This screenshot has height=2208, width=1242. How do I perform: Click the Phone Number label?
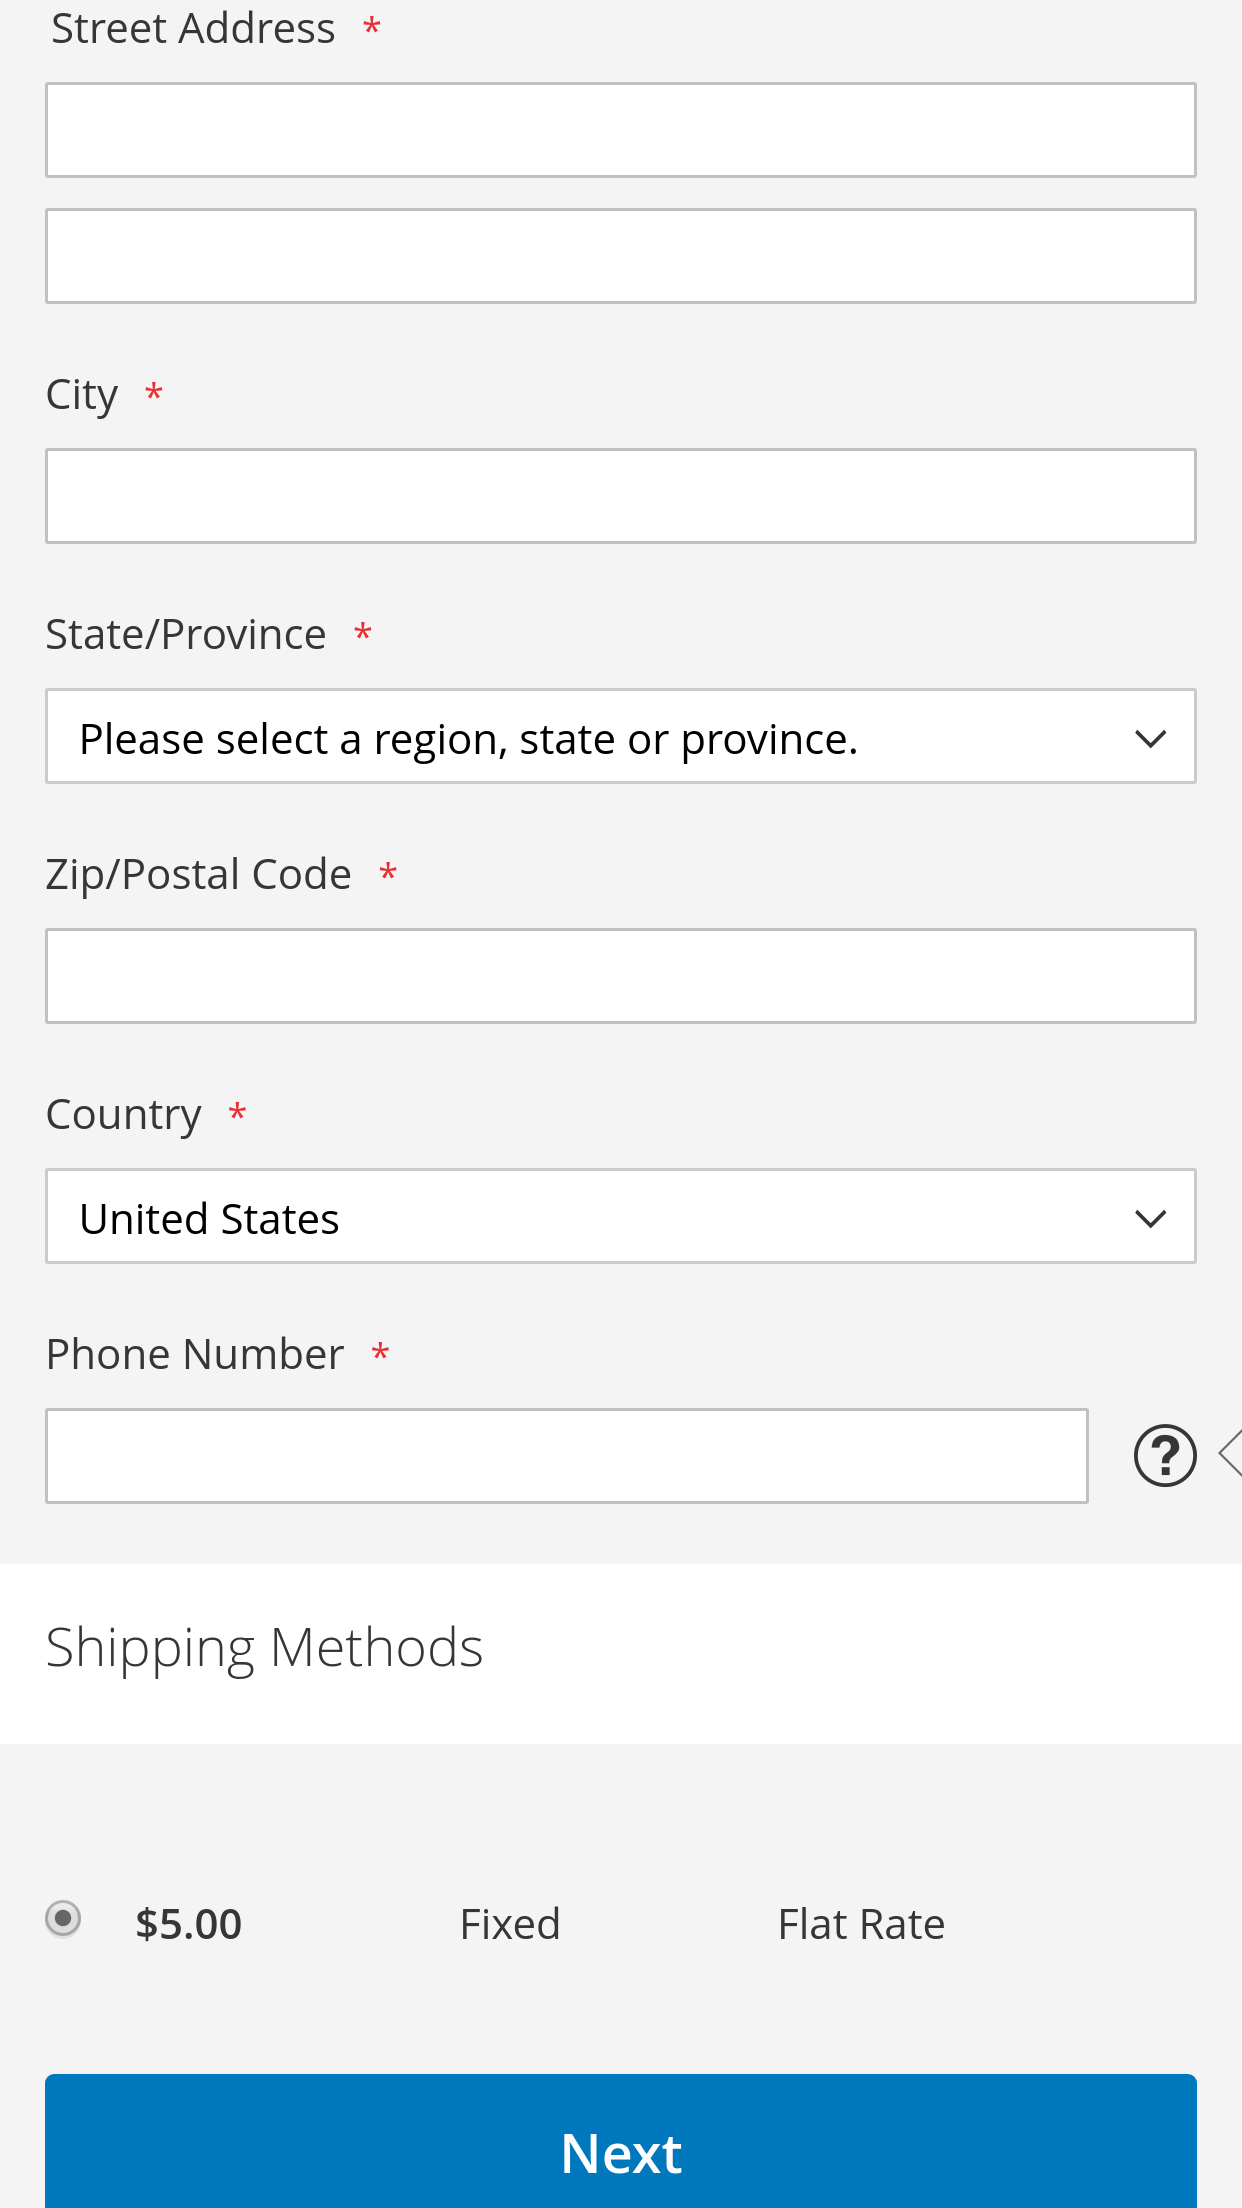tap(195, 1354)
